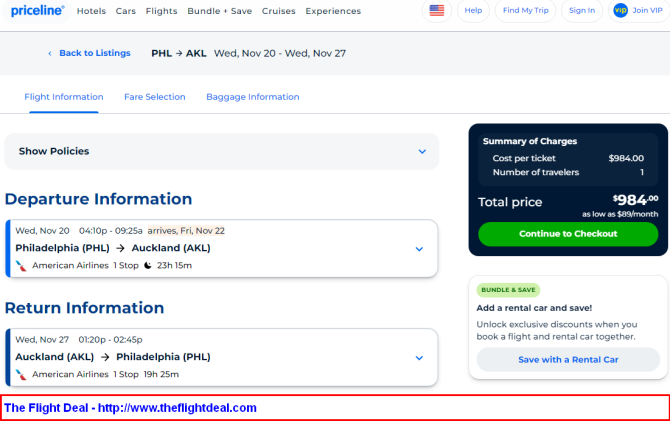
Task: Click the VIP badge icon
Action: [620, 10]
